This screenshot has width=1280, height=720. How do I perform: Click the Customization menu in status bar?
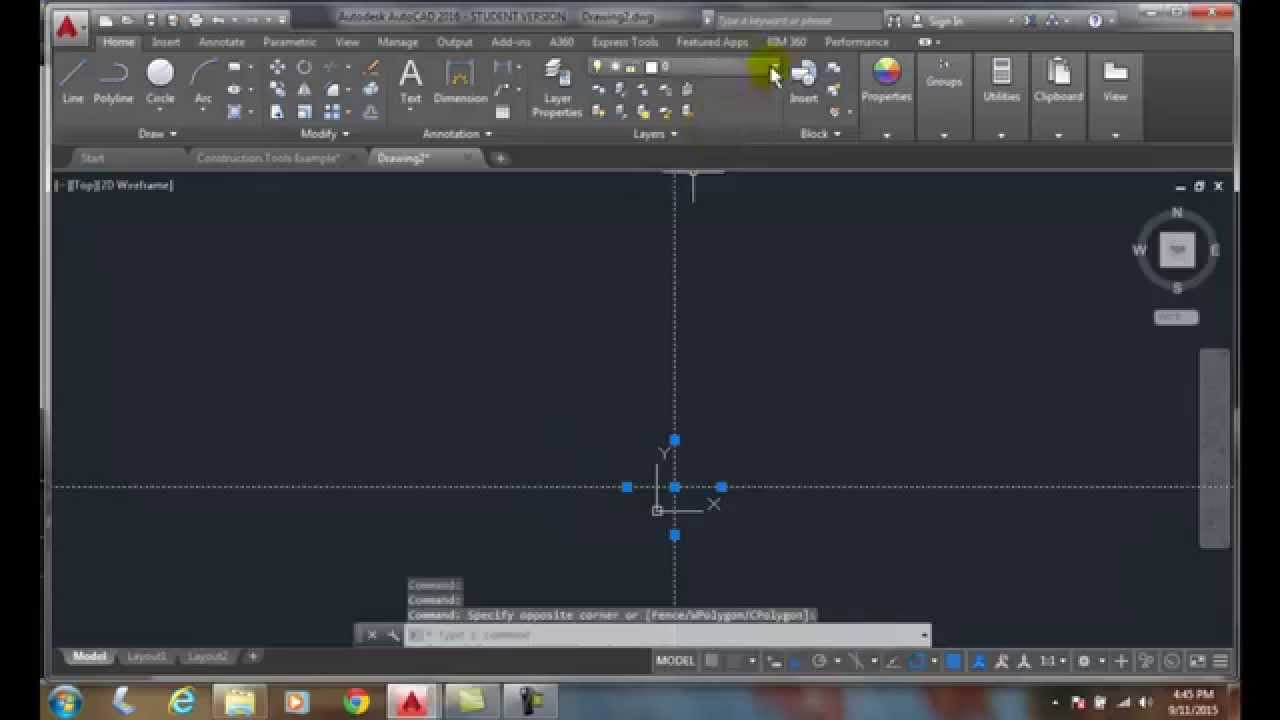(1221, 661)
